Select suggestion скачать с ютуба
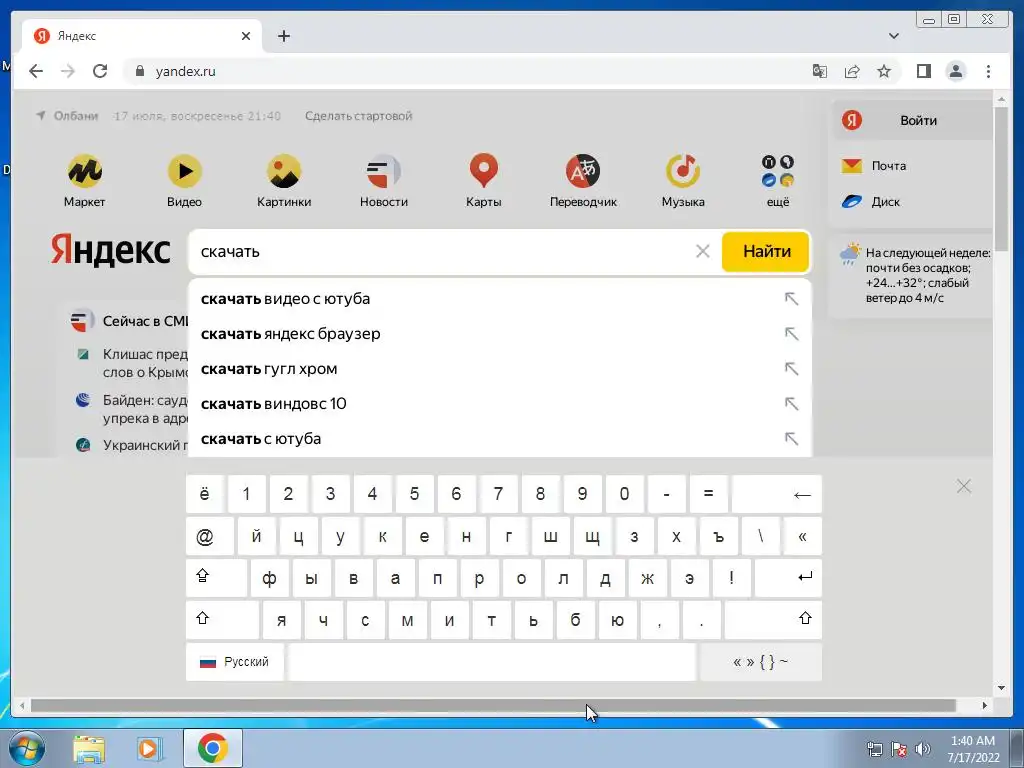The image size is (1024, 768). click(x=500, y=439)
